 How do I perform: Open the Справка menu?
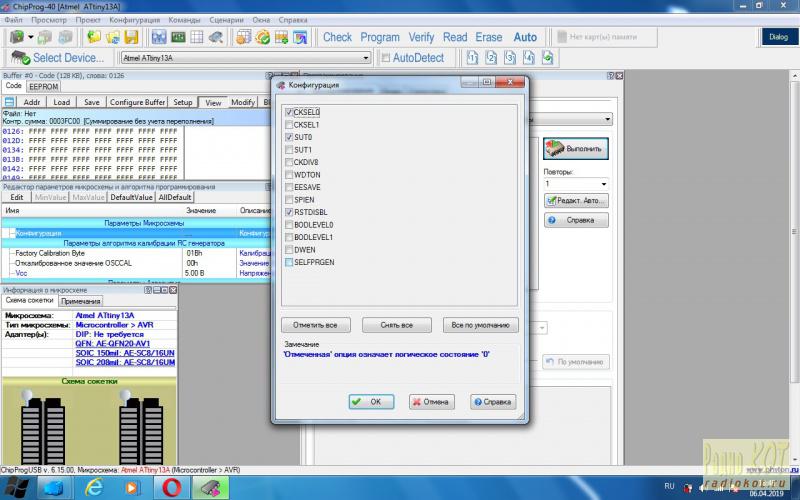[293, 20]
